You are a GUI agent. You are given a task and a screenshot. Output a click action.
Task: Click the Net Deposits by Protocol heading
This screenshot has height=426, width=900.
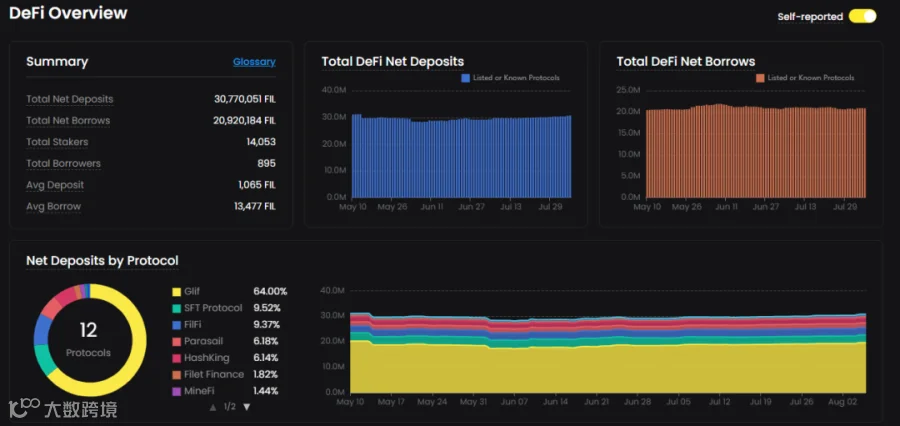(x=102, y=261)
